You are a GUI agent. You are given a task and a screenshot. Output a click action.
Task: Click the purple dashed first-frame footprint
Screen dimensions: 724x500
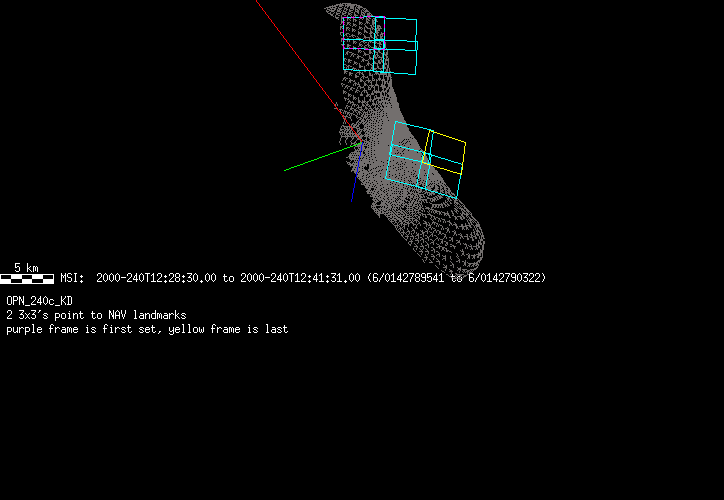tap(364, 33)
